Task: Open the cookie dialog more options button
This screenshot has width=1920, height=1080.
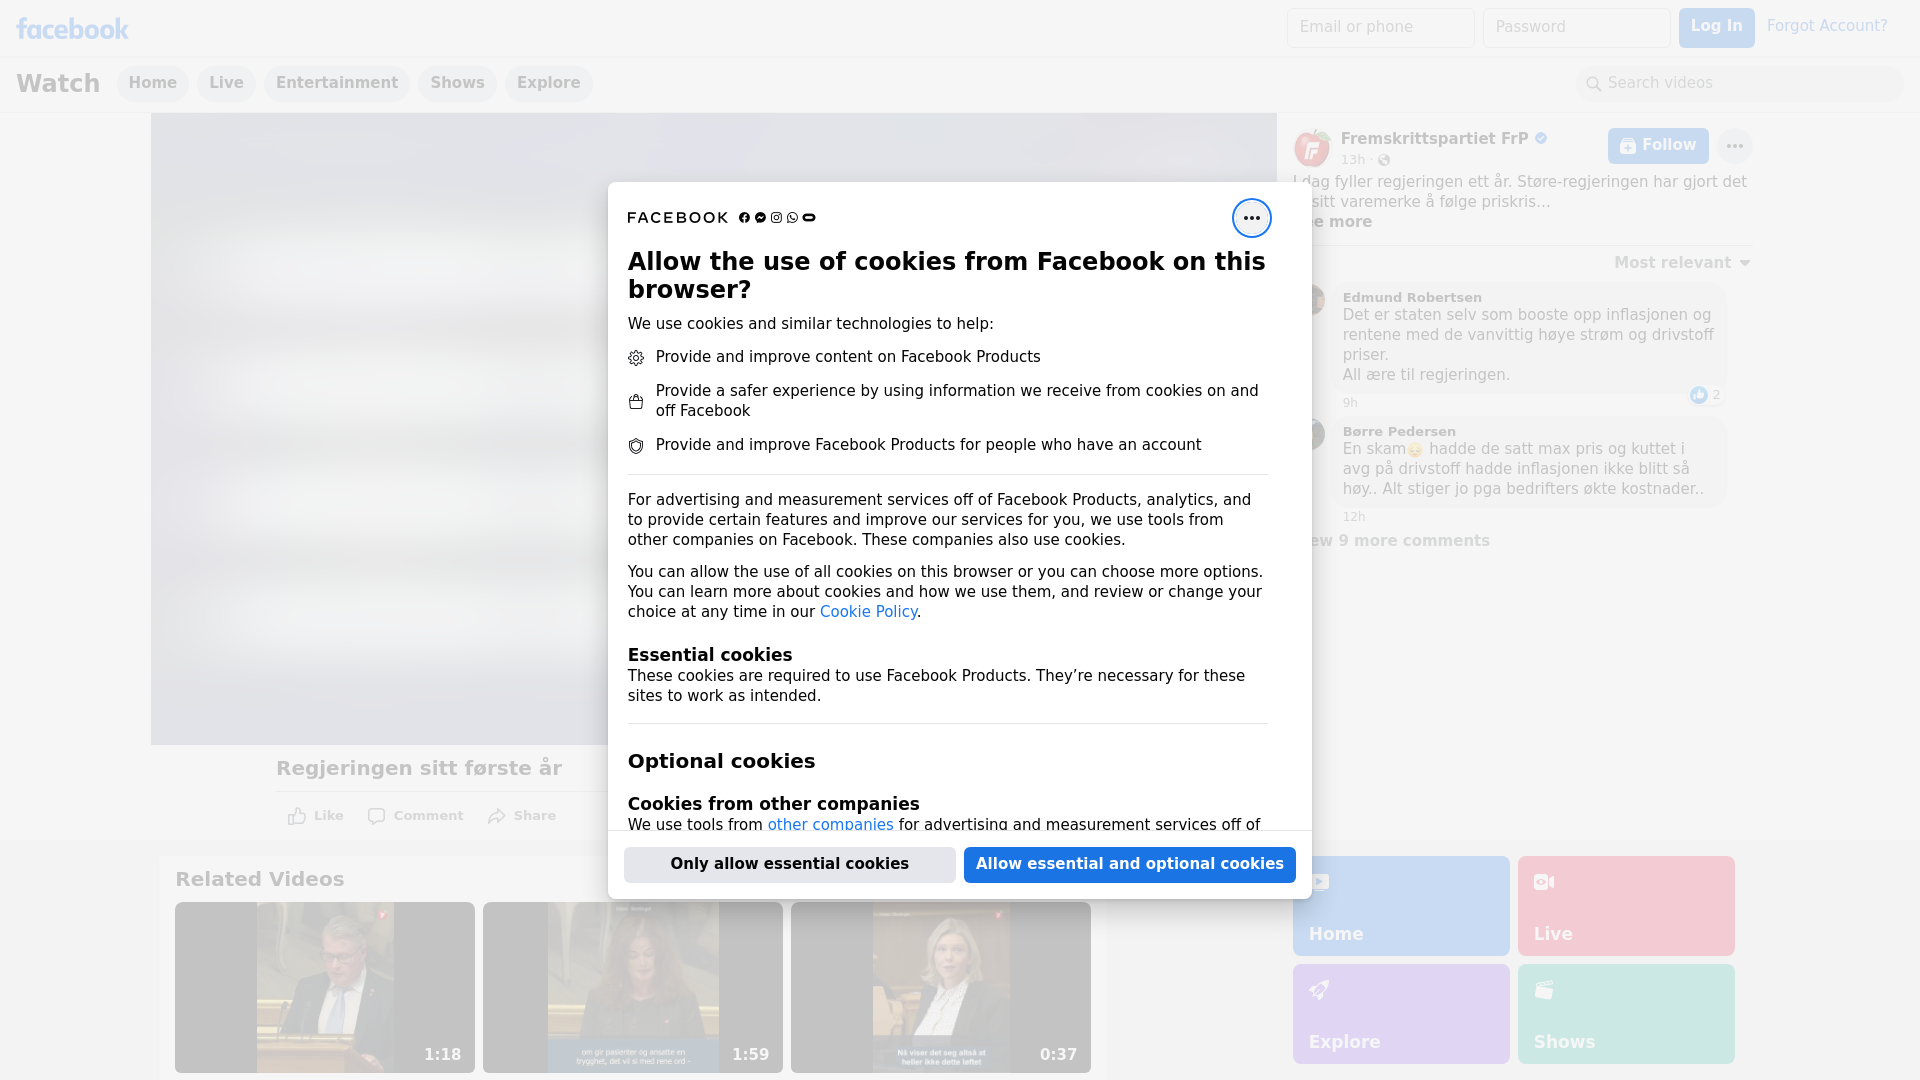Action: coord(1251,218)
